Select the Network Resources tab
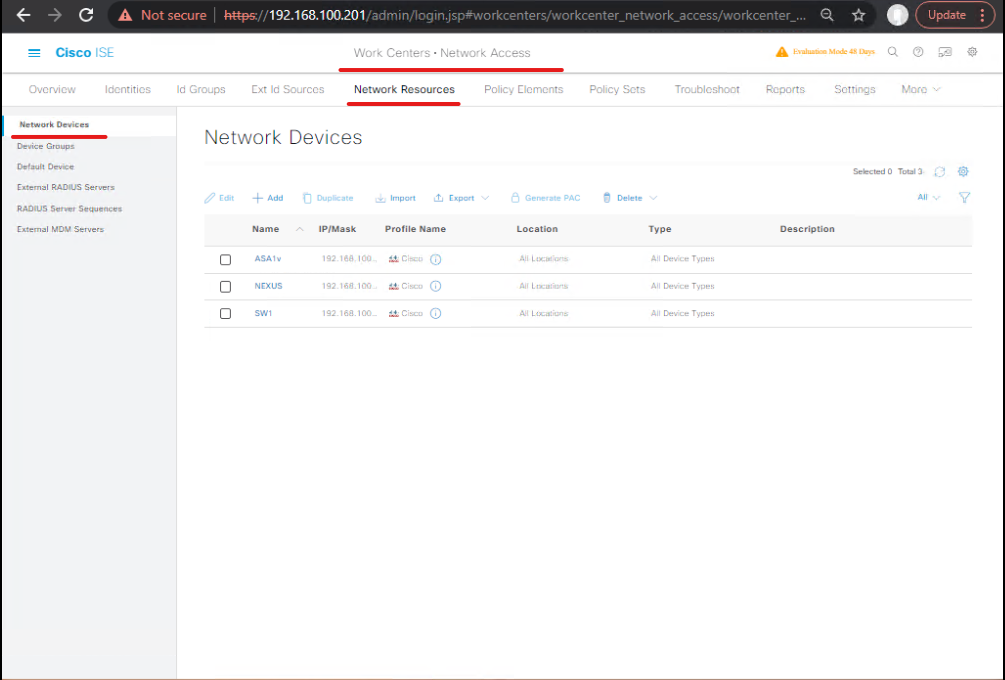The height and width of the screenshot is (680, 1005). click(x=404, y=90)
